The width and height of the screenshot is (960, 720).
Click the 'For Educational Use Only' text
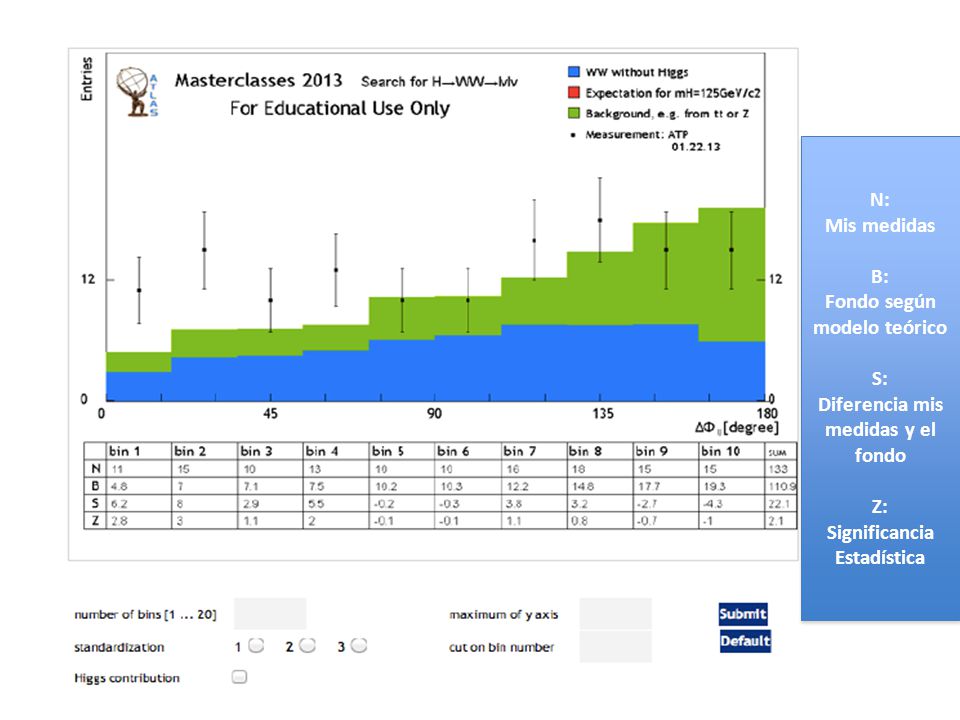pyautogui.click(x=340, y=108)
